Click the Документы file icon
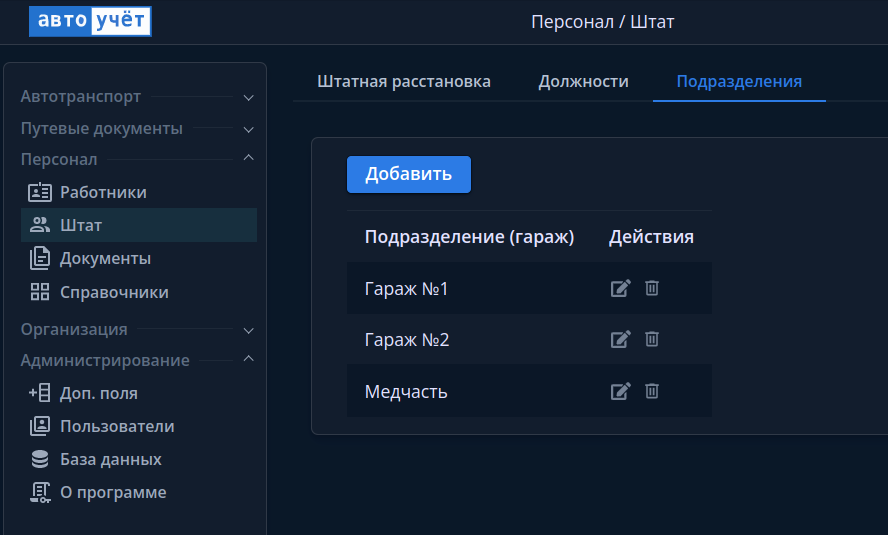The width and height of the screenshot is (888, 535). click(x=40, y=258)
